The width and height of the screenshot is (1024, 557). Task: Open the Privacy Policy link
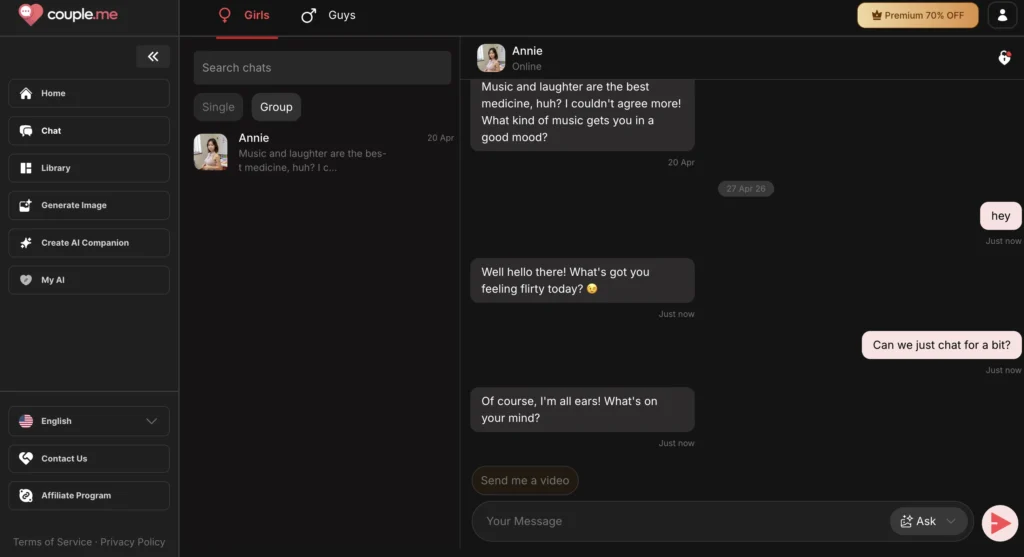tap(133, 542)
